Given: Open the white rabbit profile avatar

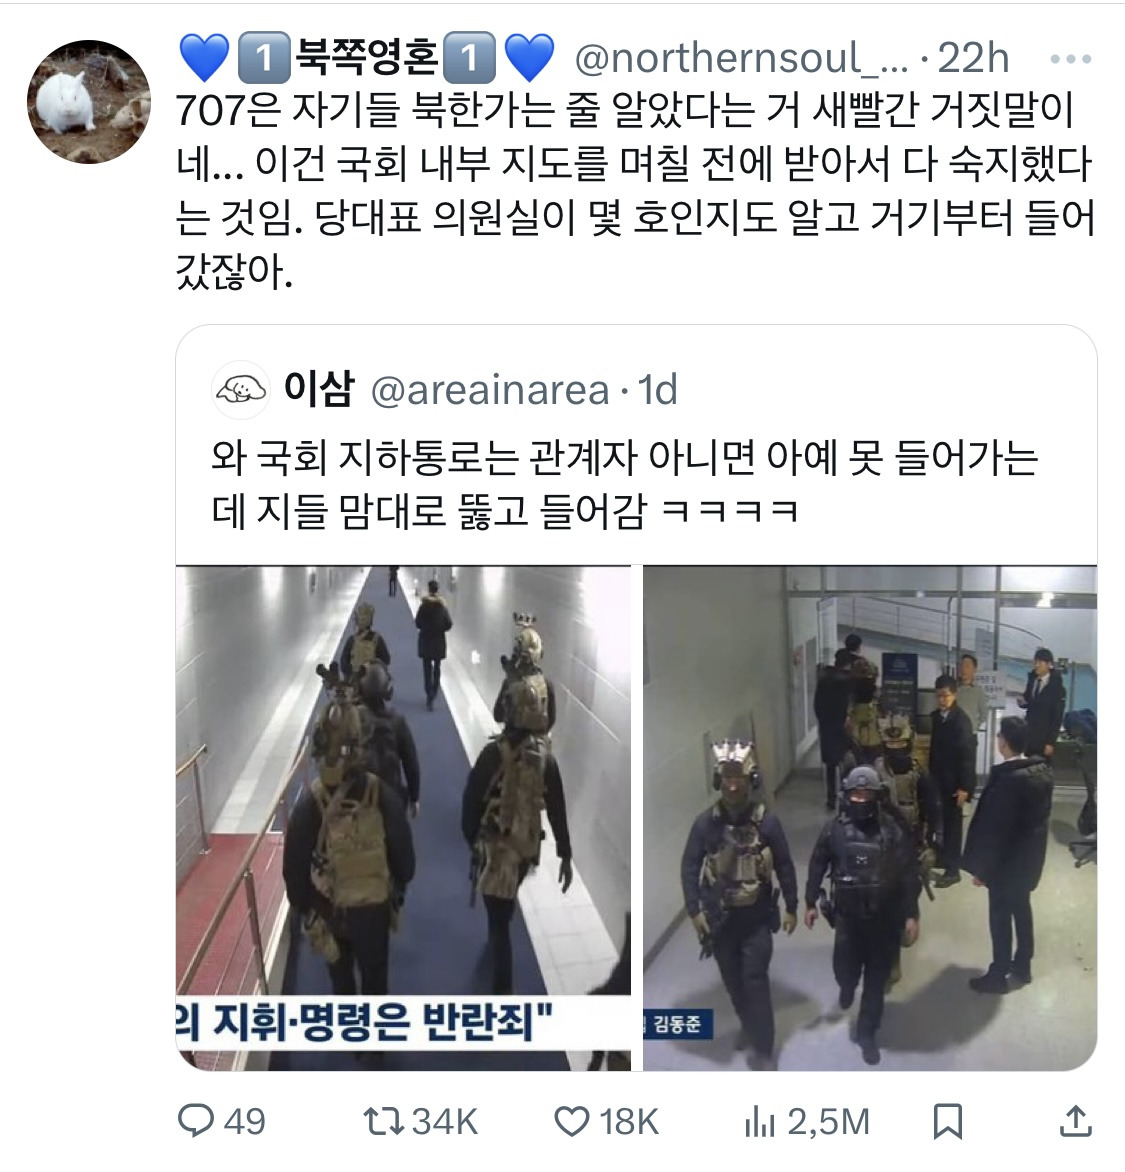Looking at the screenshot, I should pos(89,102).
